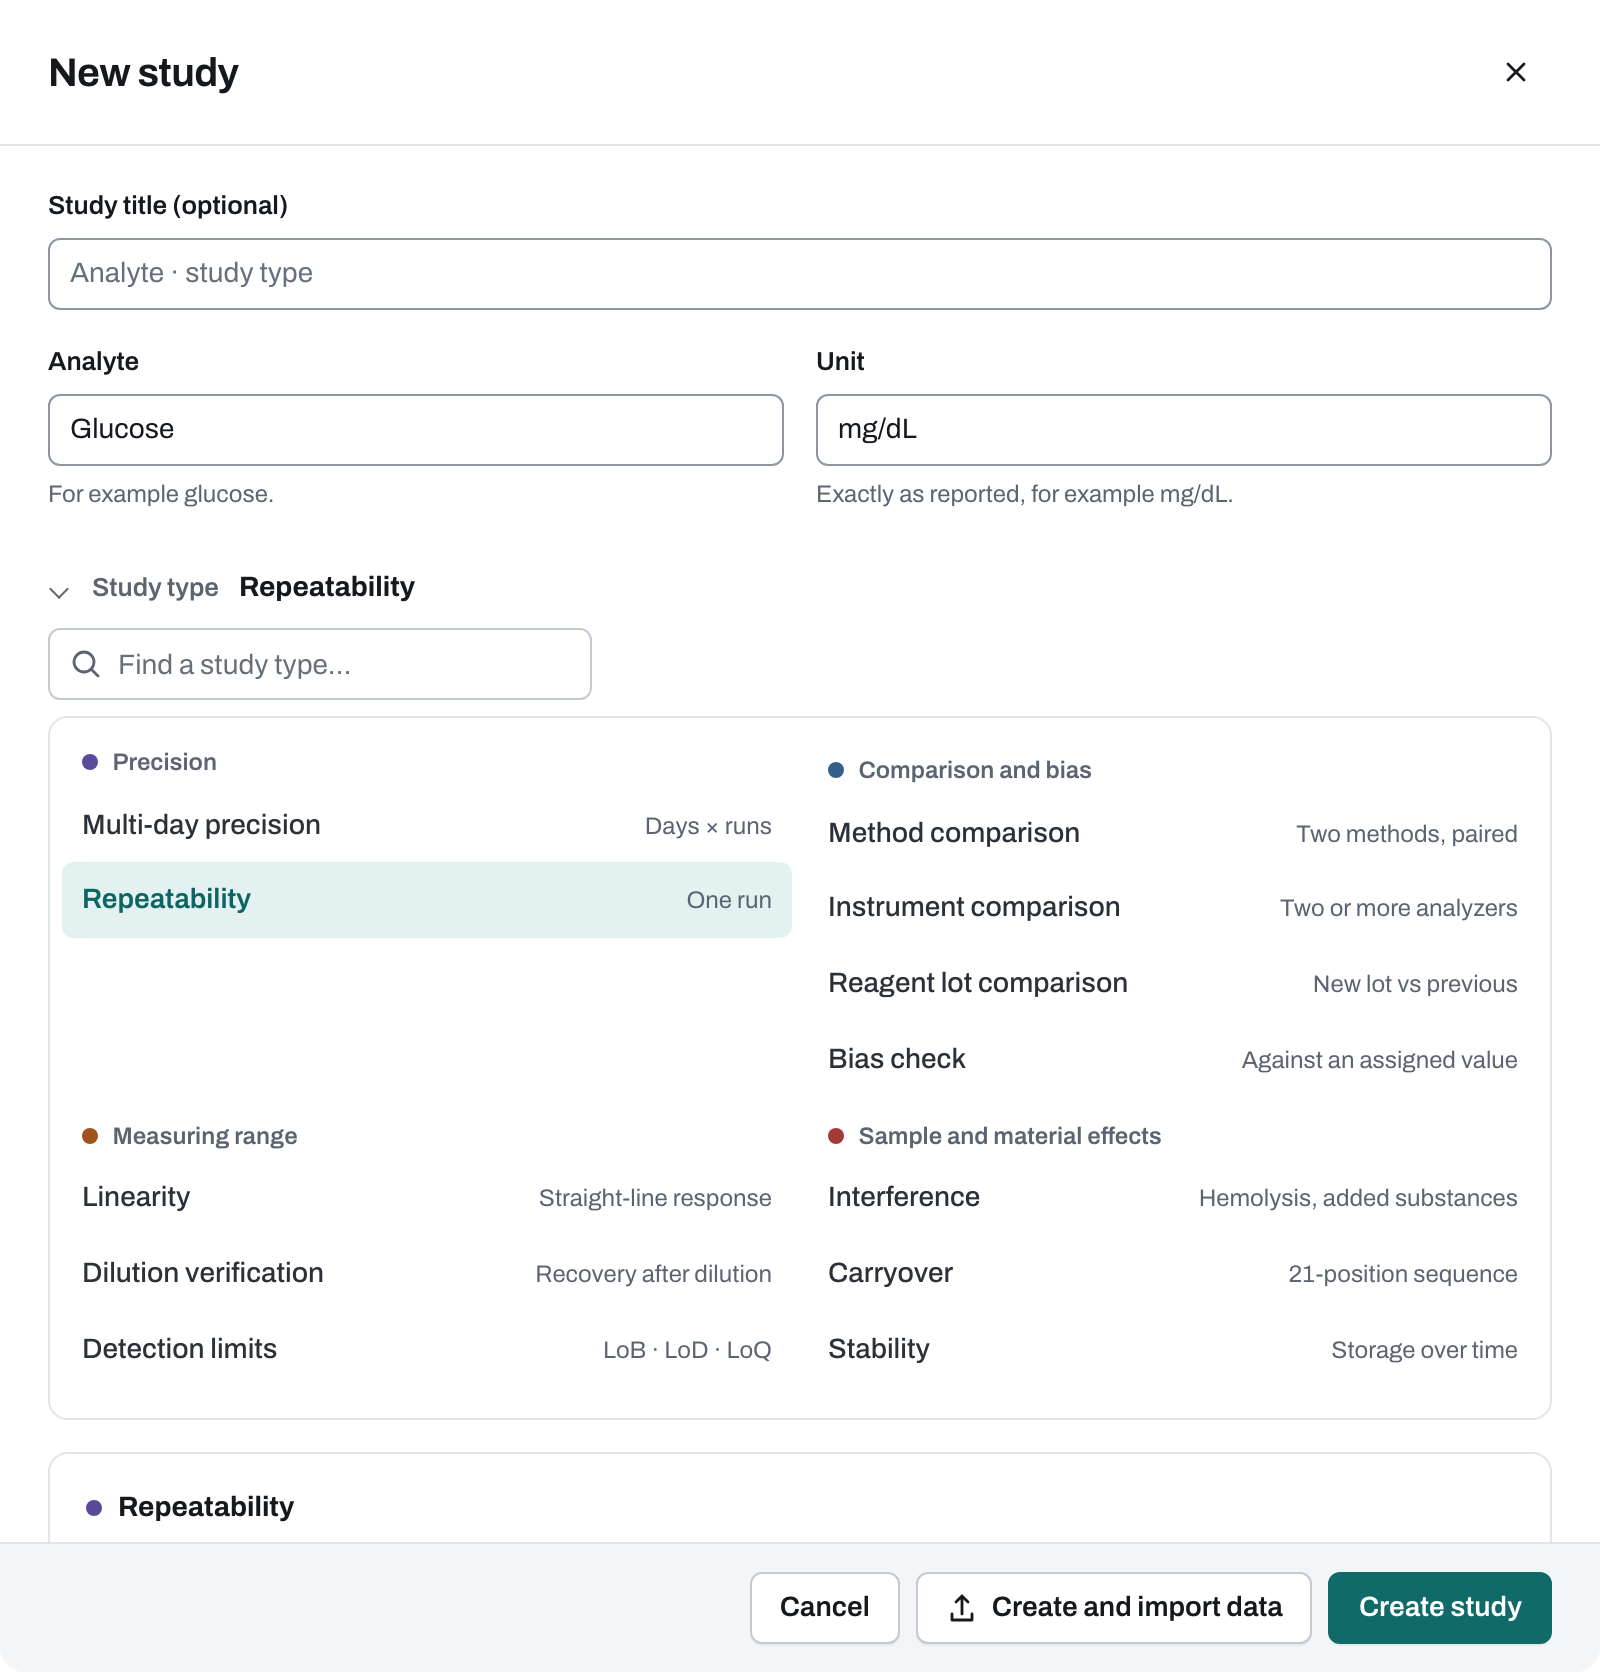The width and height of the screenshot is (1600, 1672).
Task: Select Linearity study type
Action: pos(427,1197)
